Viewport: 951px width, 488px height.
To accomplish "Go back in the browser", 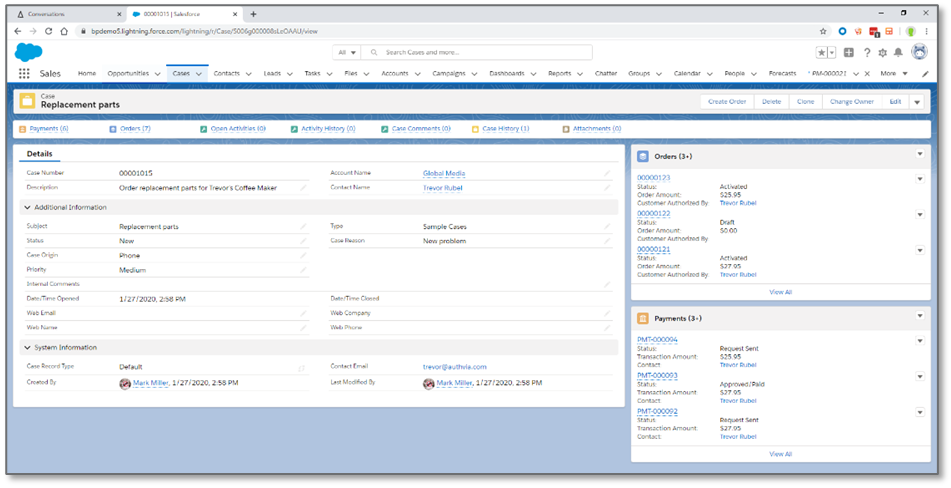I will click(18, 31).
